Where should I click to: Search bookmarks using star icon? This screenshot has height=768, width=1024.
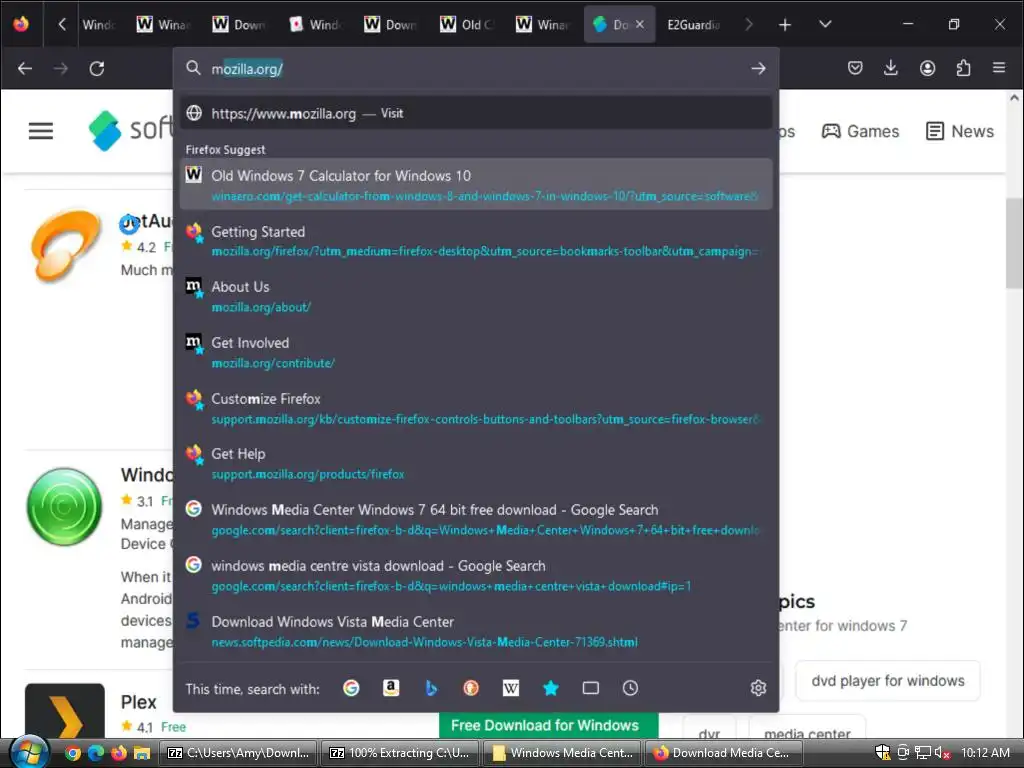[x=551, y=688]
